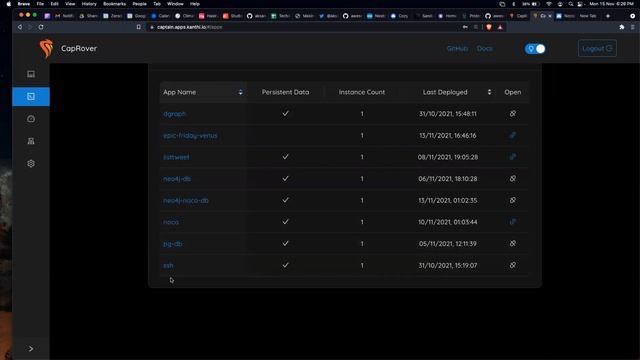The height and width of the screenshot is (360, 640).
Task: Open the pg-db app
Action: click(173, 244)
